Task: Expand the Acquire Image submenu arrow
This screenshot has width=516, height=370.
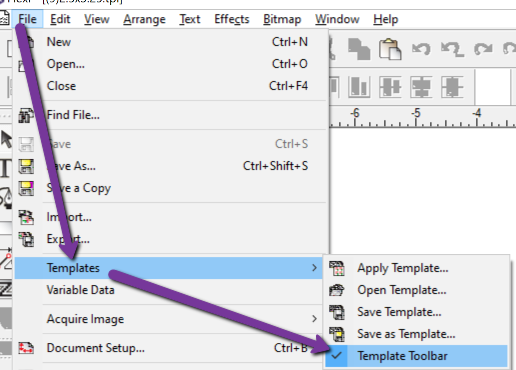Action: (314, 319)
